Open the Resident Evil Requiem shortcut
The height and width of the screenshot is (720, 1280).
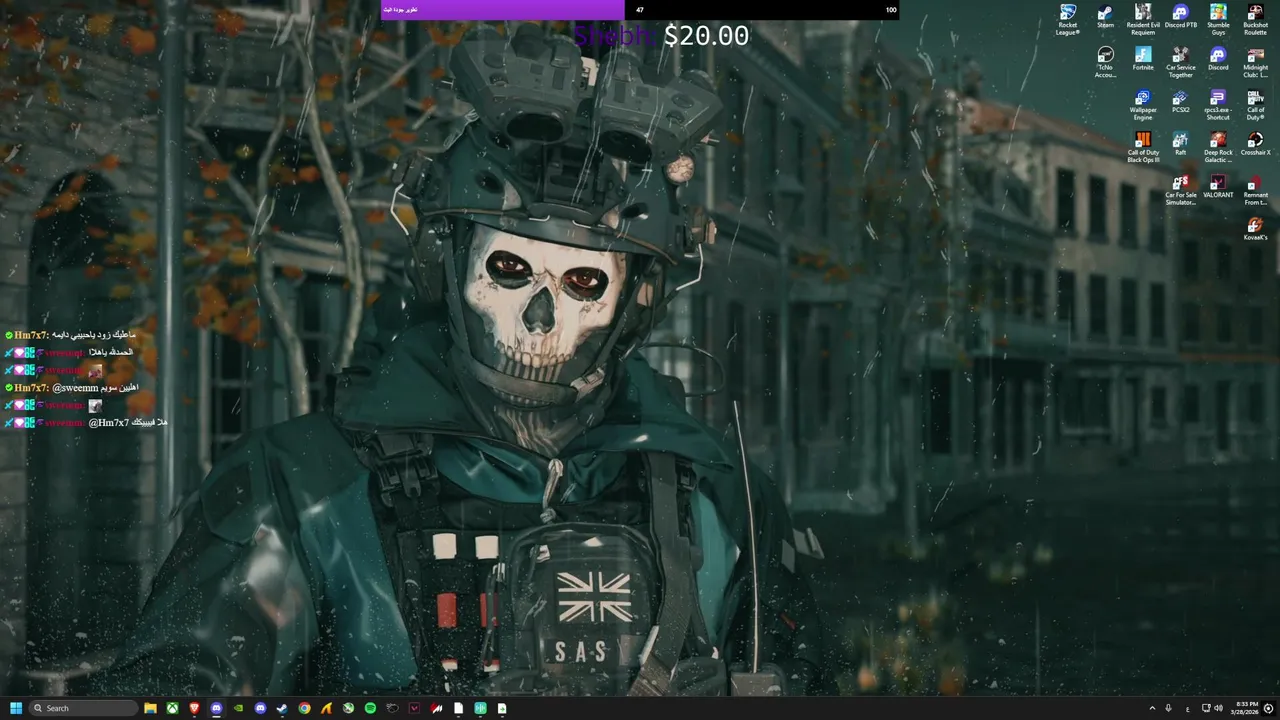1143,19
